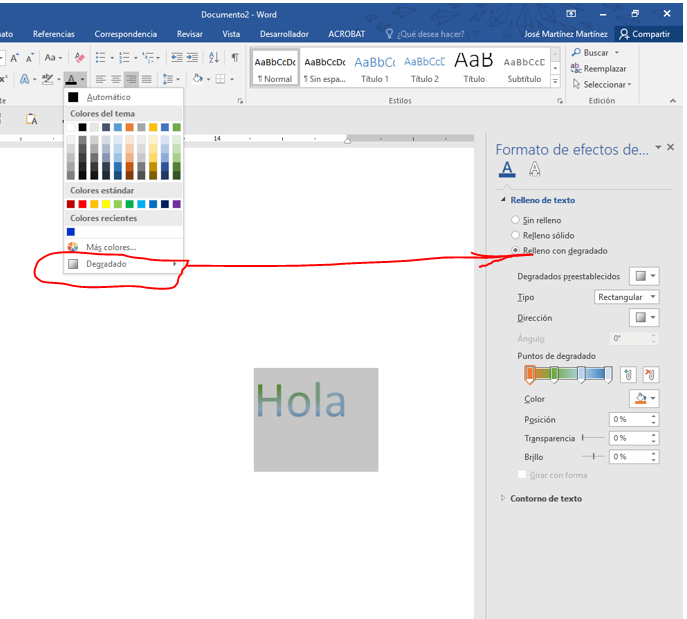Click the Borders icon
Image resolution: width=687 pixels, height=619 pixels.
coord(220,79)
